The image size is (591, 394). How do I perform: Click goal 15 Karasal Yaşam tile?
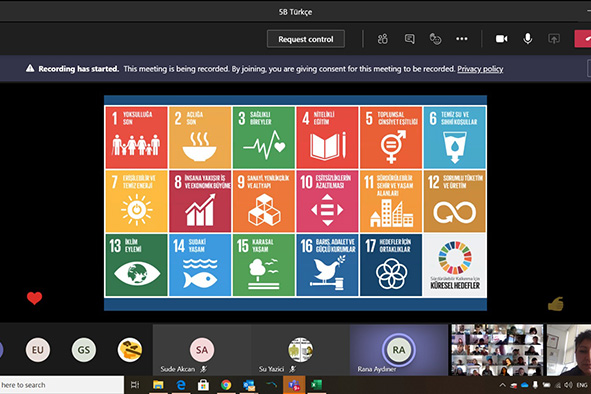tap(264, 265)
